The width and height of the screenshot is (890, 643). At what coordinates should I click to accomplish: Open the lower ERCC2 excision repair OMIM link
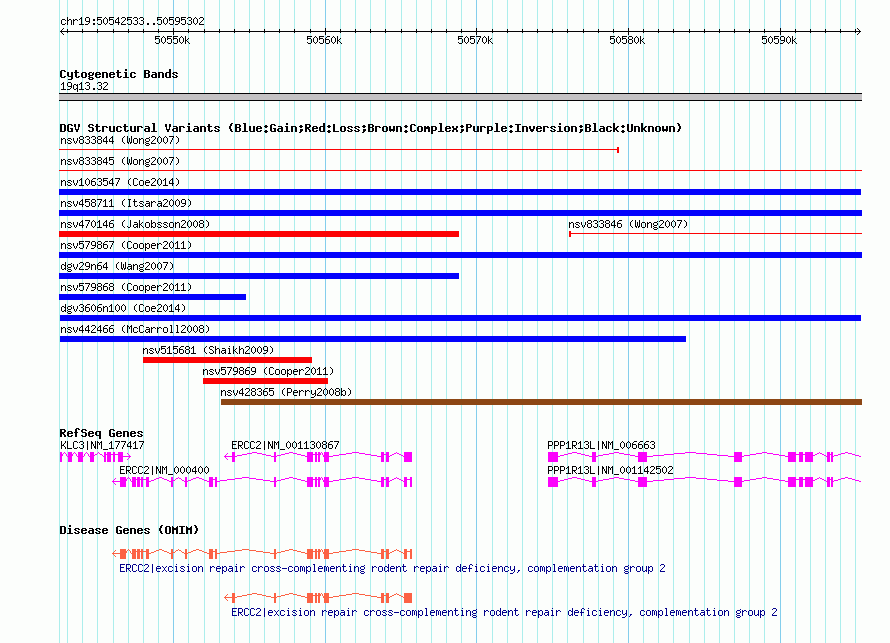pyautogui.click(x=504, y=612)
